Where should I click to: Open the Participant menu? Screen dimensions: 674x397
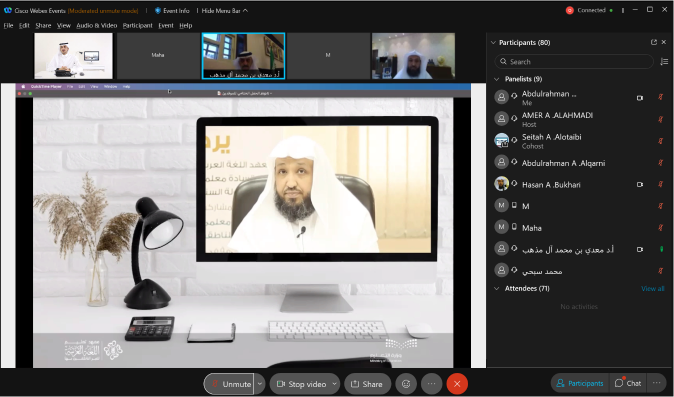coord(138,26)
